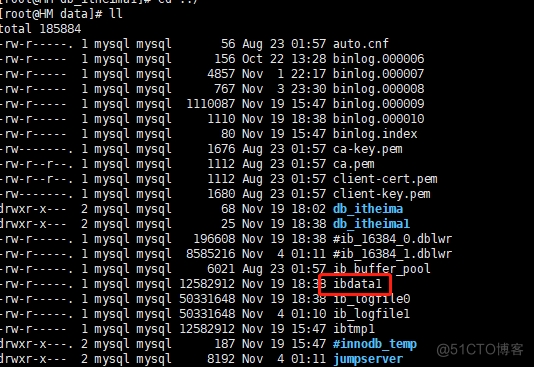Click the client-cert.pem file name
The height and width of the screenshot is (367, 534).
click(385, 179)
